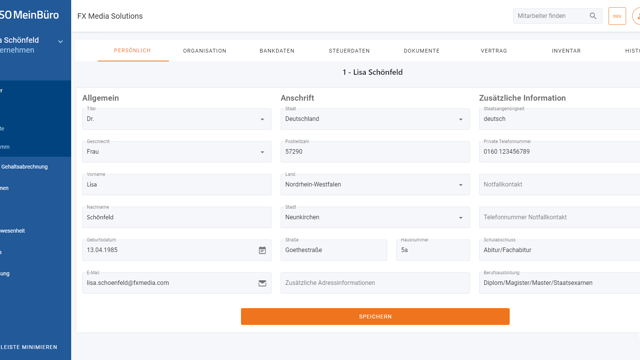Switch to the Bankdaten tab
The image size is (640, 360).
point(277,51)
